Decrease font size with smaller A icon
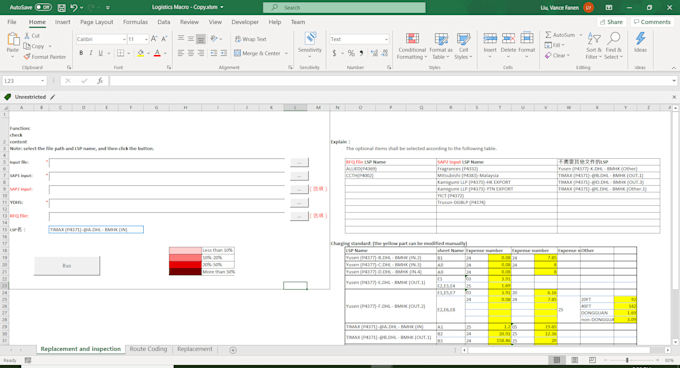The height and width of the screenshot is (368, 680). tap(164, 39)
